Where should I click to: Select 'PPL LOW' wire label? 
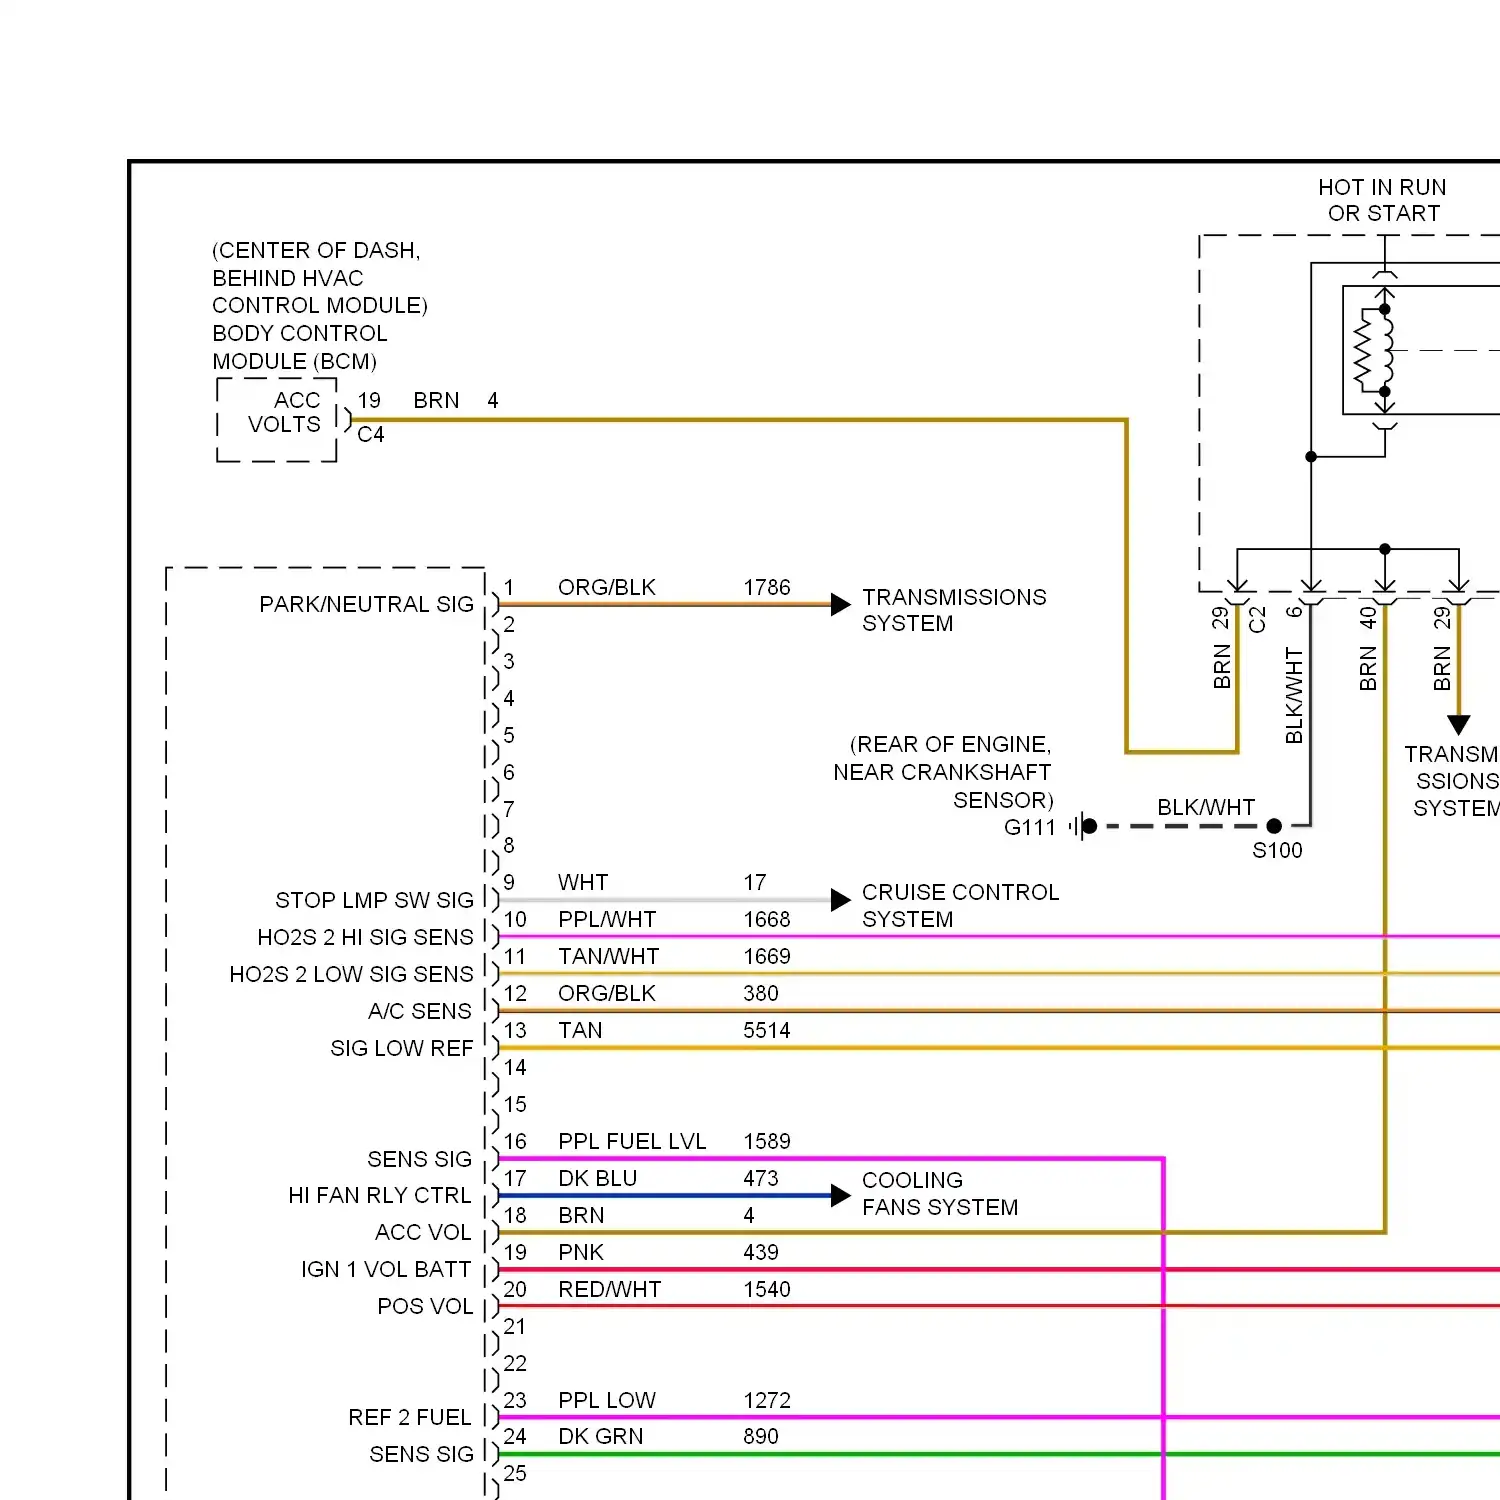607,1400
